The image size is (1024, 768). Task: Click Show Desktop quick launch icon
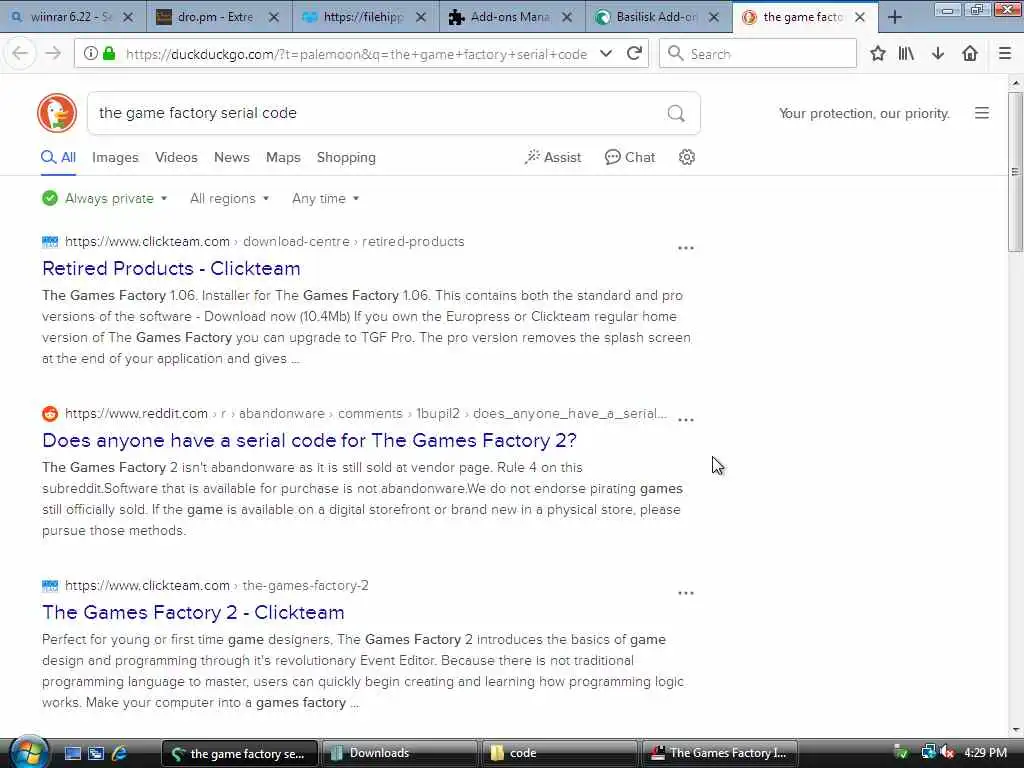72,753
